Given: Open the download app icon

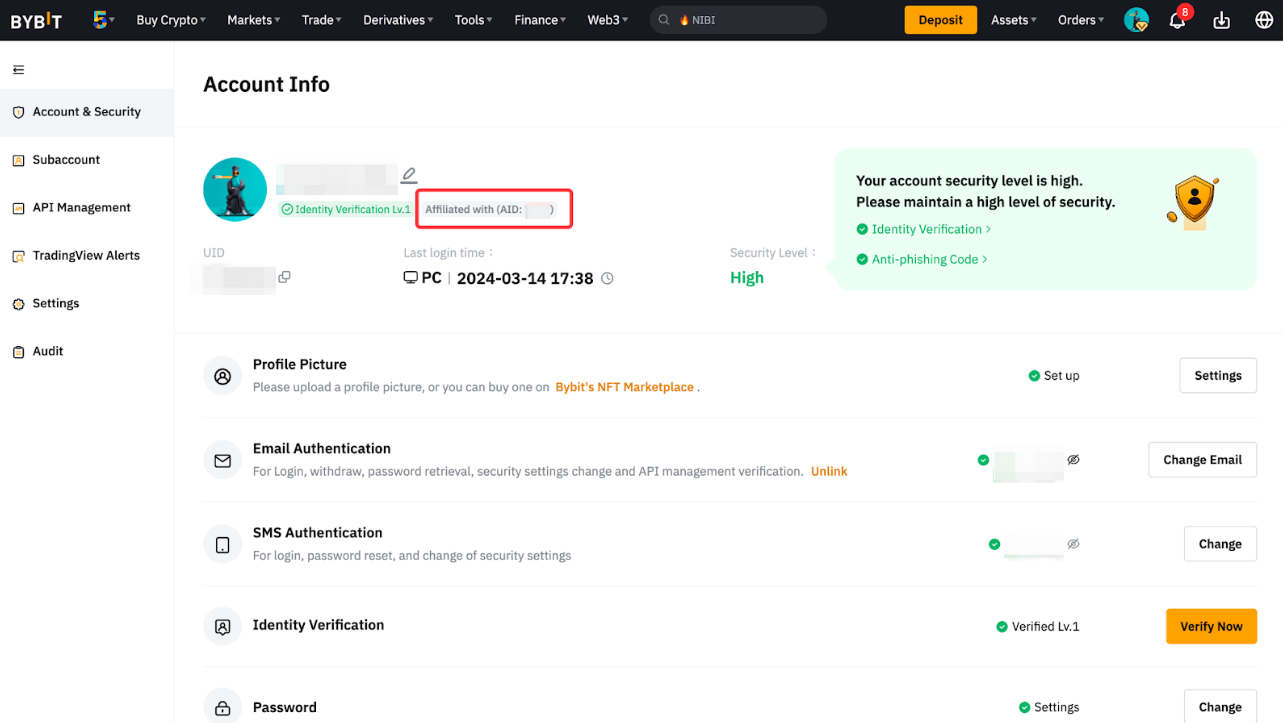Looking at the screenshot, I should [x=1221, y=21].
